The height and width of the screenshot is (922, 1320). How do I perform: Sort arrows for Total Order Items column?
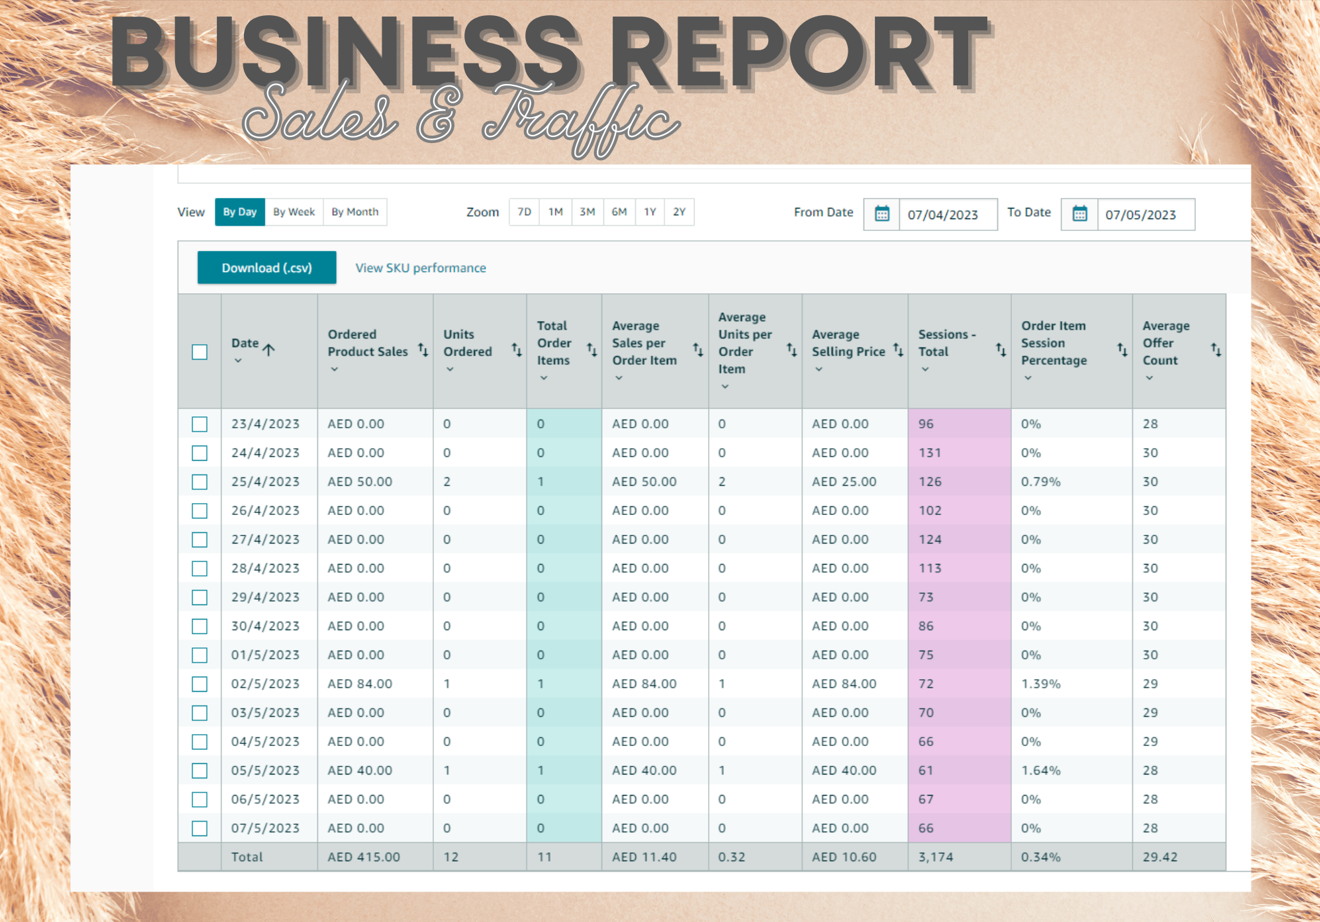[x=592, y=350]
